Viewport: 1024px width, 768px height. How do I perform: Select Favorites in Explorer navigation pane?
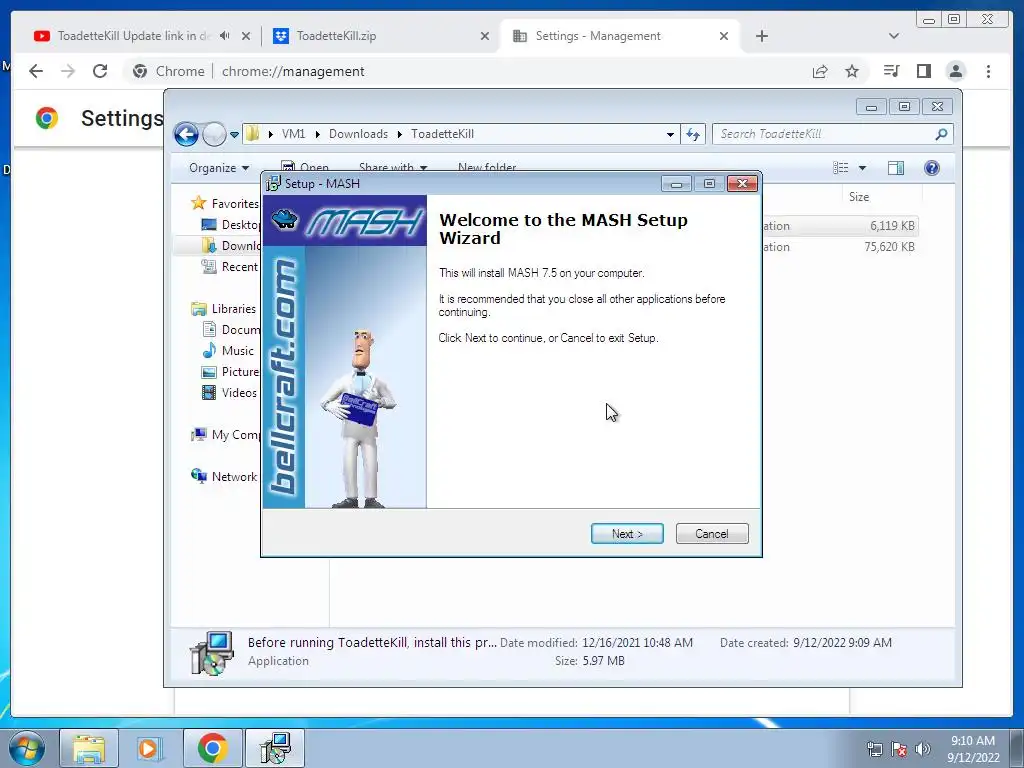click(225, 204)
